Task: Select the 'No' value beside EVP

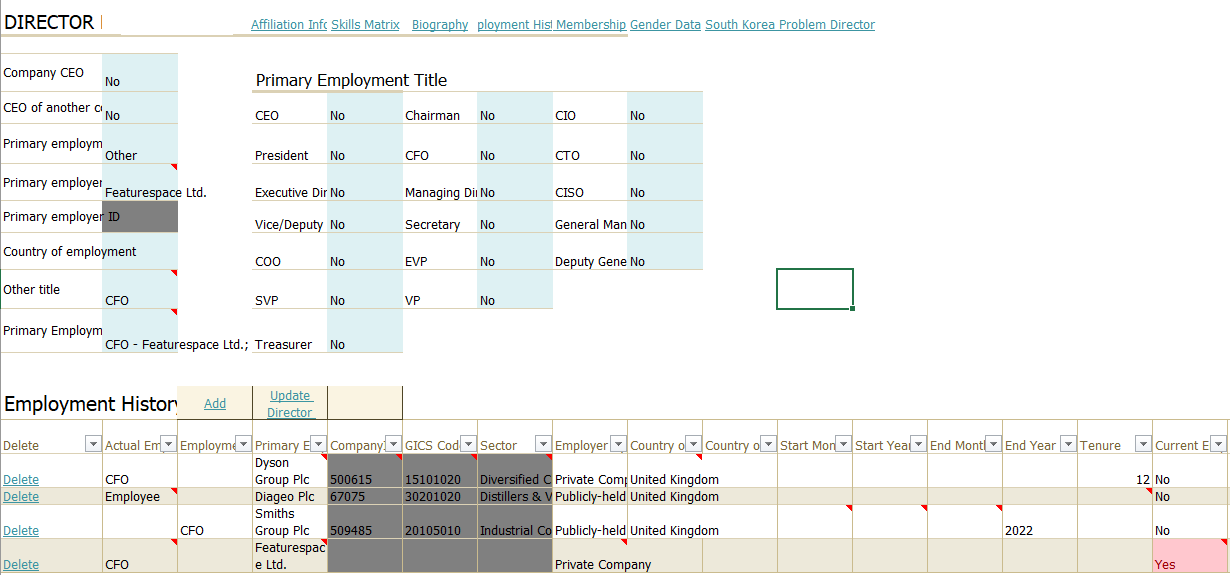Action: [515, 252]
